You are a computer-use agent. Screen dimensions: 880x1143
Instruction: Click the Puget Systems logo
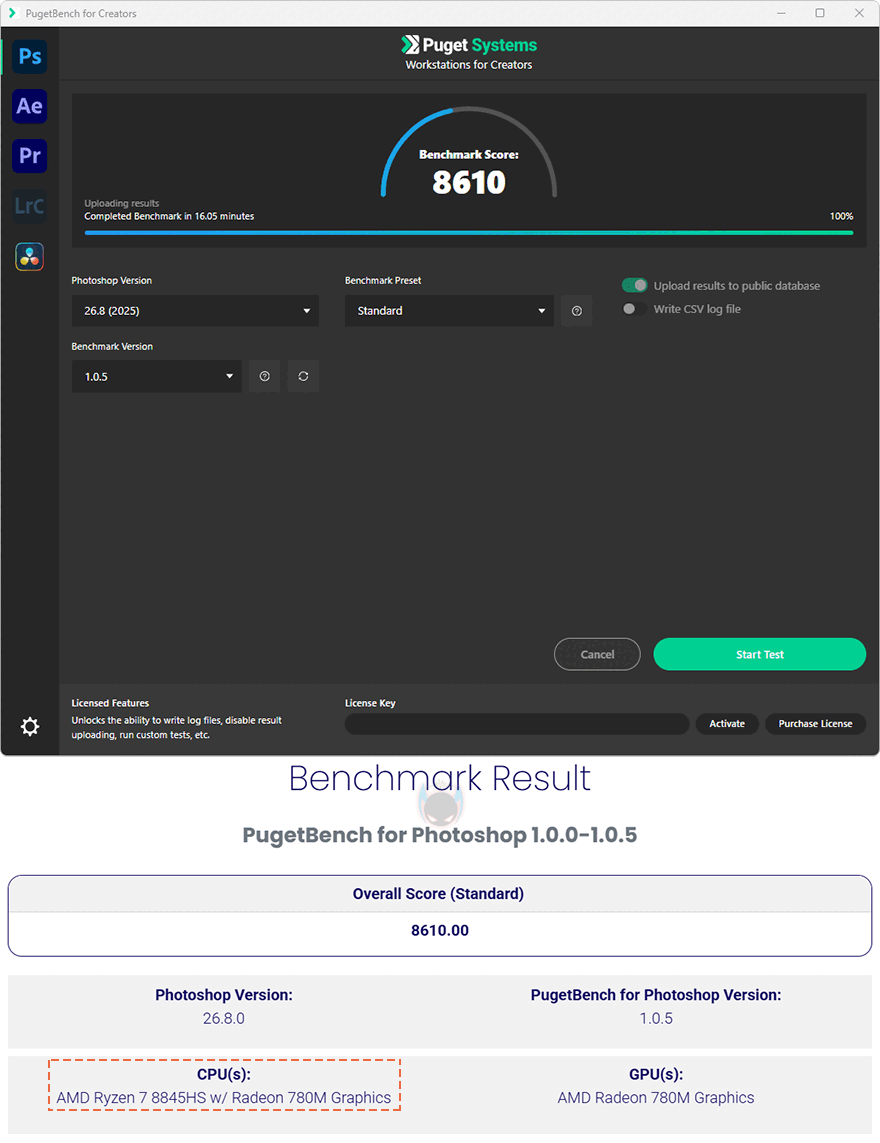point(469,45)
